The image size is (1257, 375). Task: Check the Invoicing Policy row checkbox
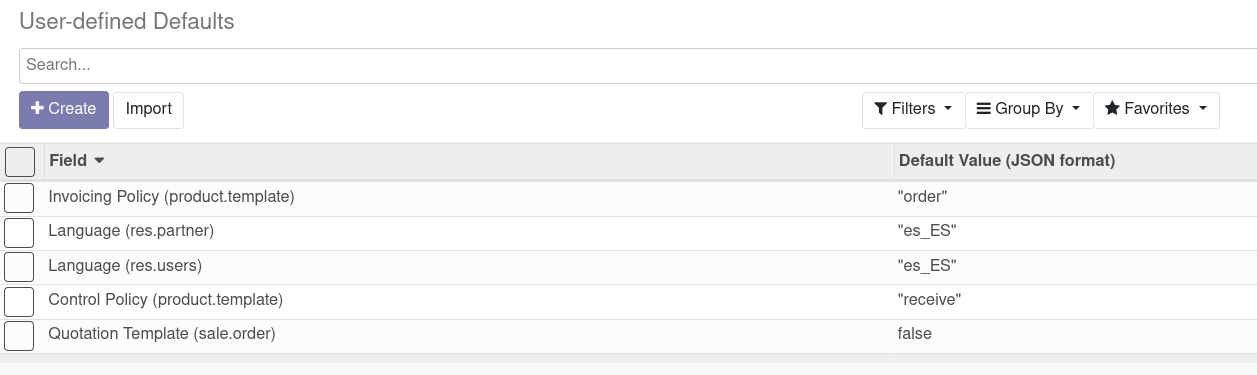[x=19, y=198]
